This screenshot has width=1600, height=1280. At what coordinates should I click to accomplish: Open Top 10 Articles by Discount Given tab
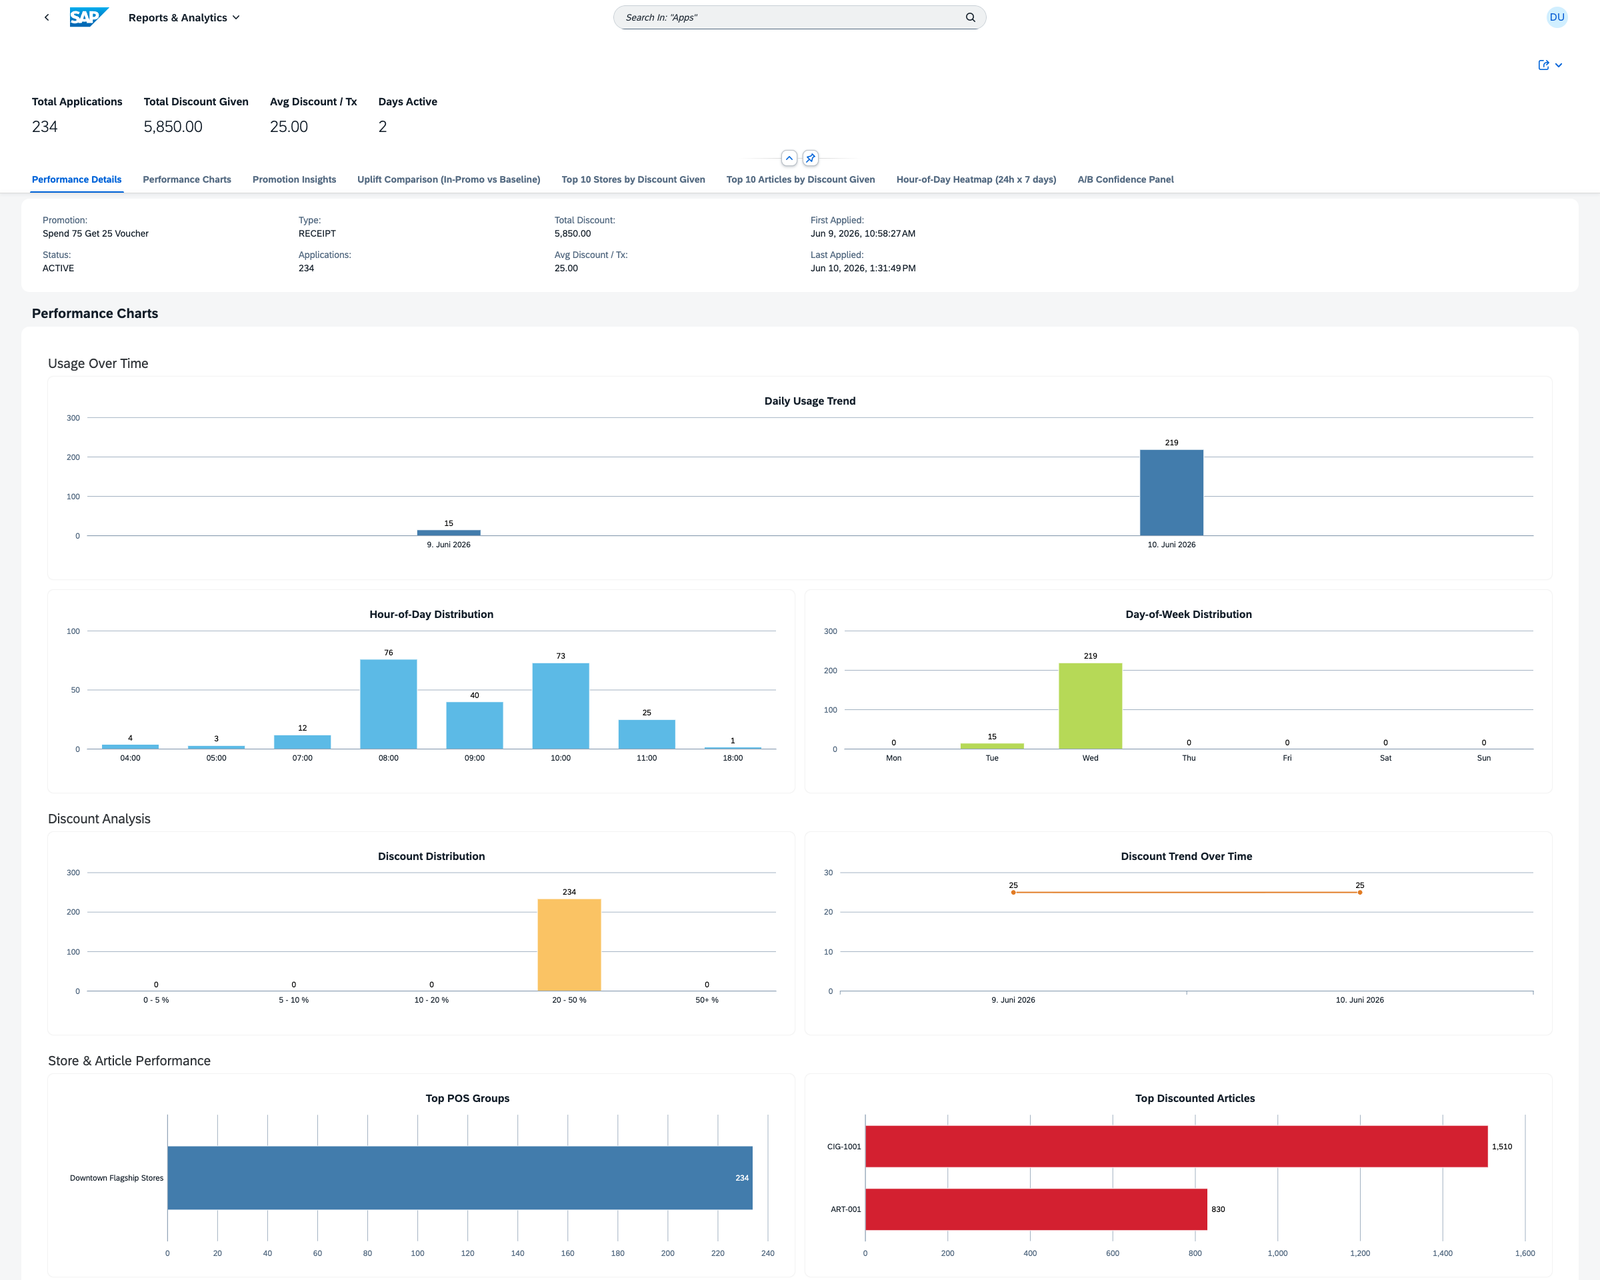tap(801, 180)
